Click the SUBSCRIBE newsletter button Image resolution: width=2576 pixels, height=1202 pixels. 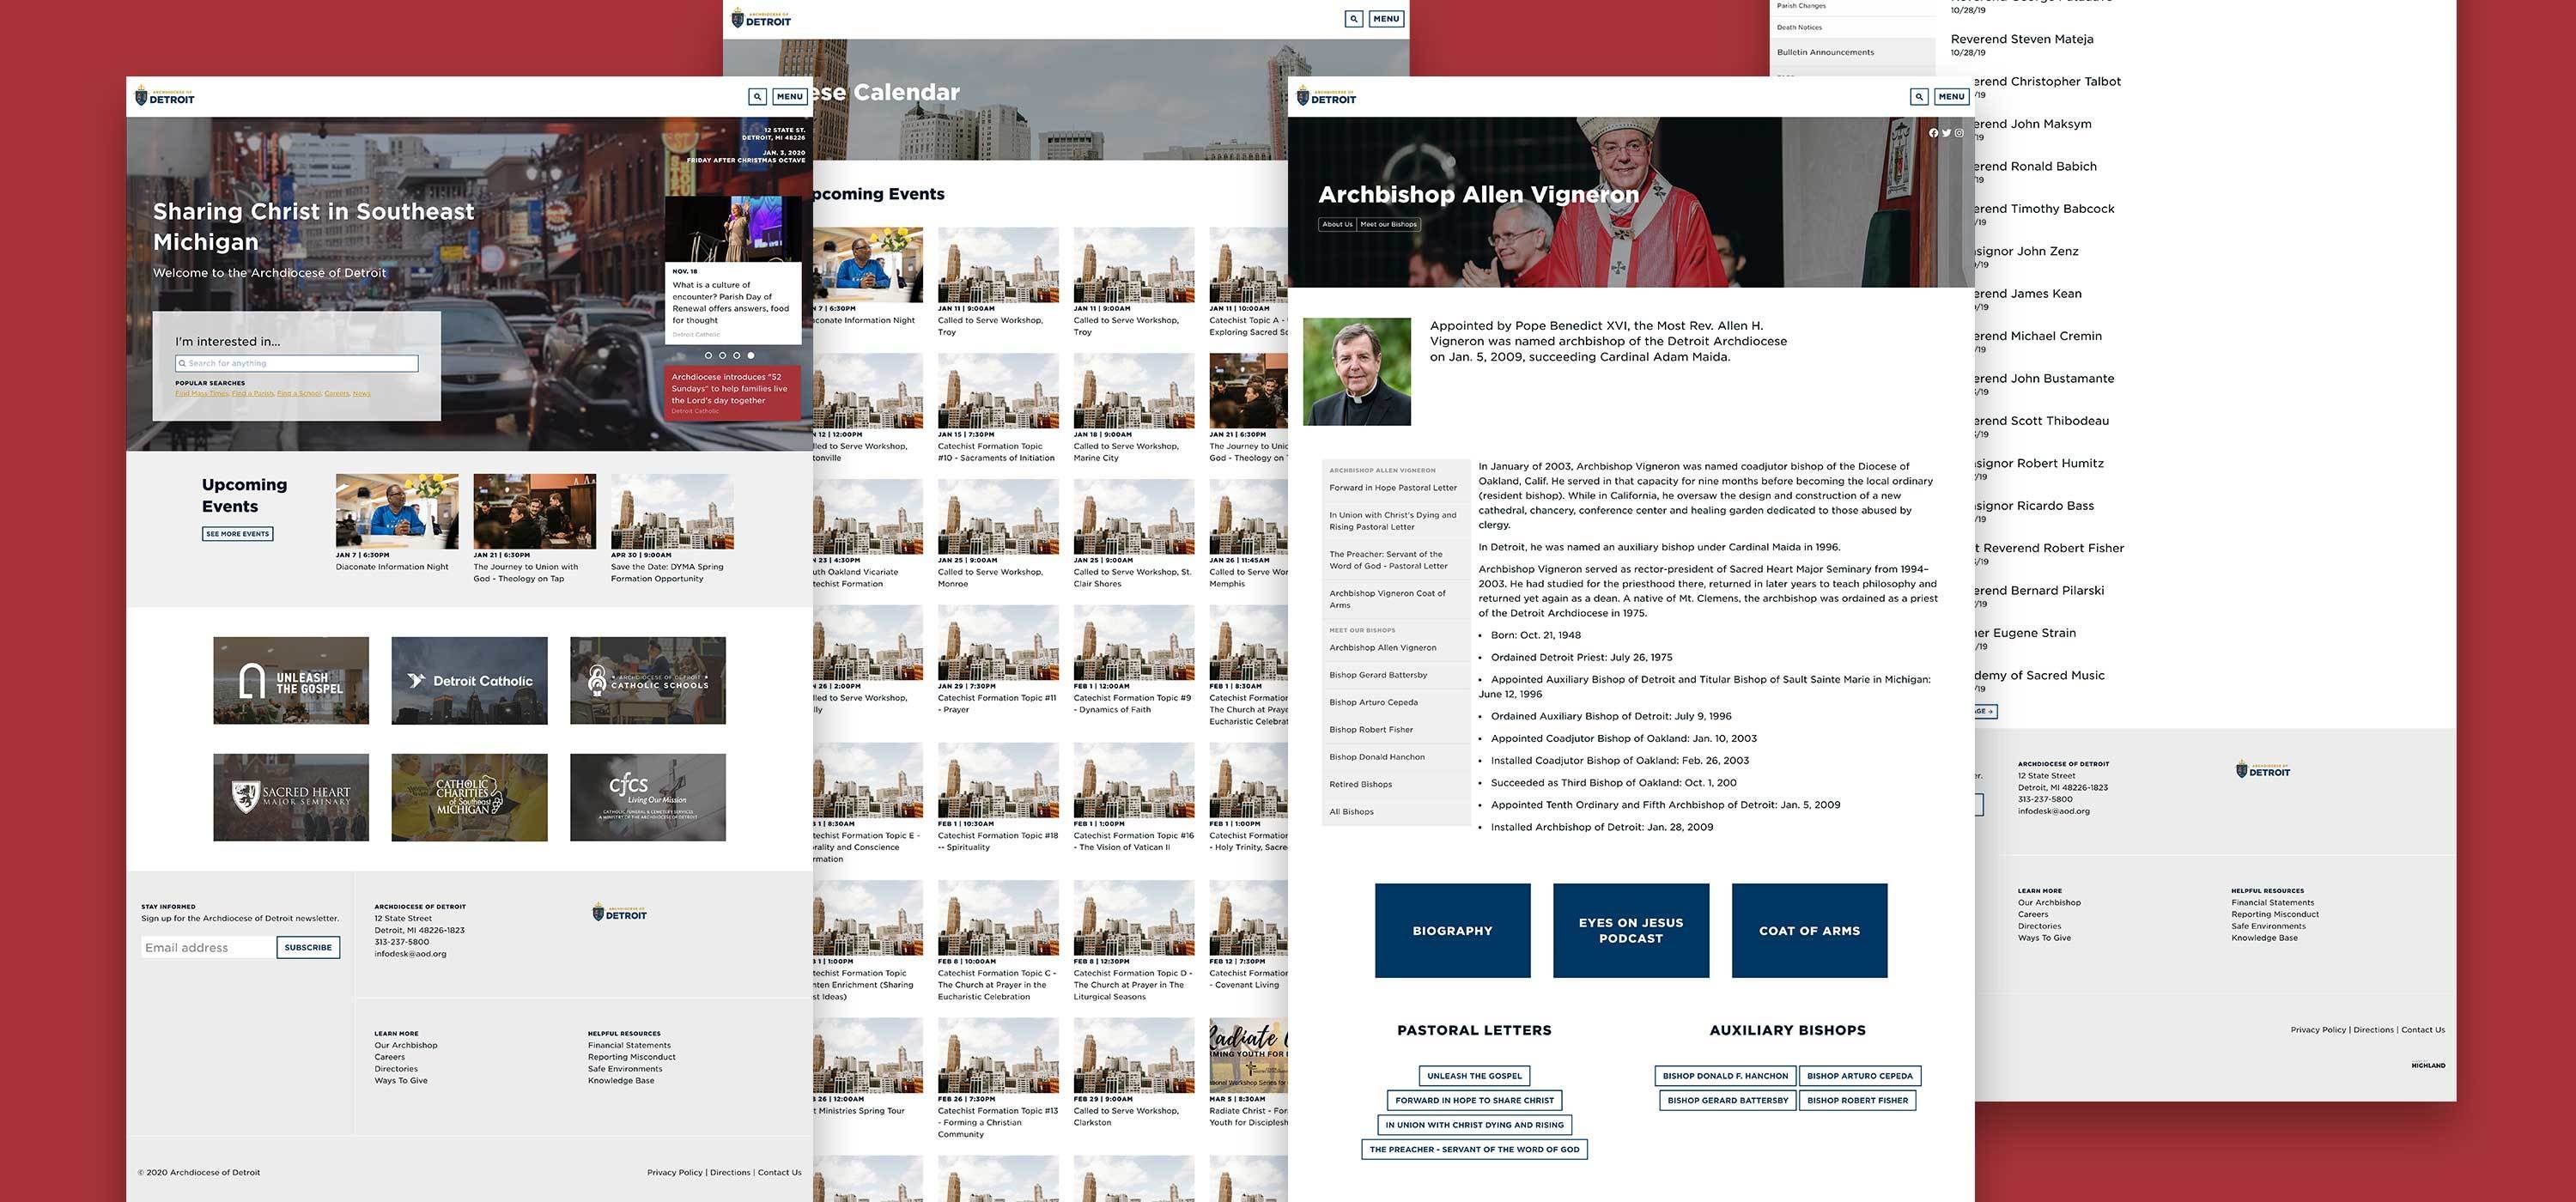[x=308, y=947]
